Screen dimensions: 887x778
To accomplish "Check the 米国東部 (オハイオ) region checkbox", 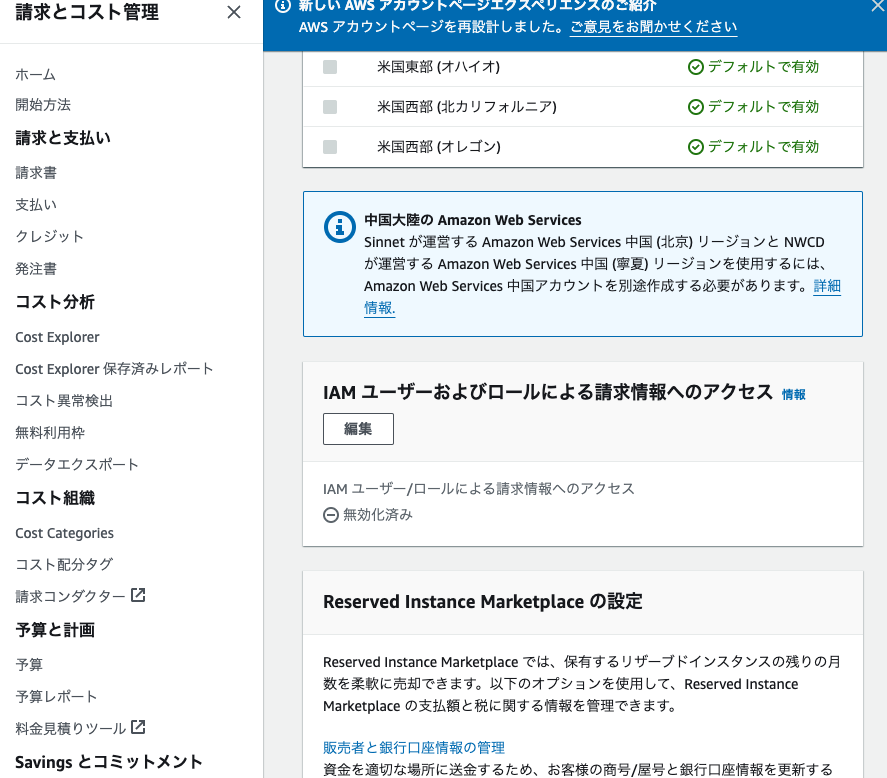I will pyautogui.click(x=330, y=67).
